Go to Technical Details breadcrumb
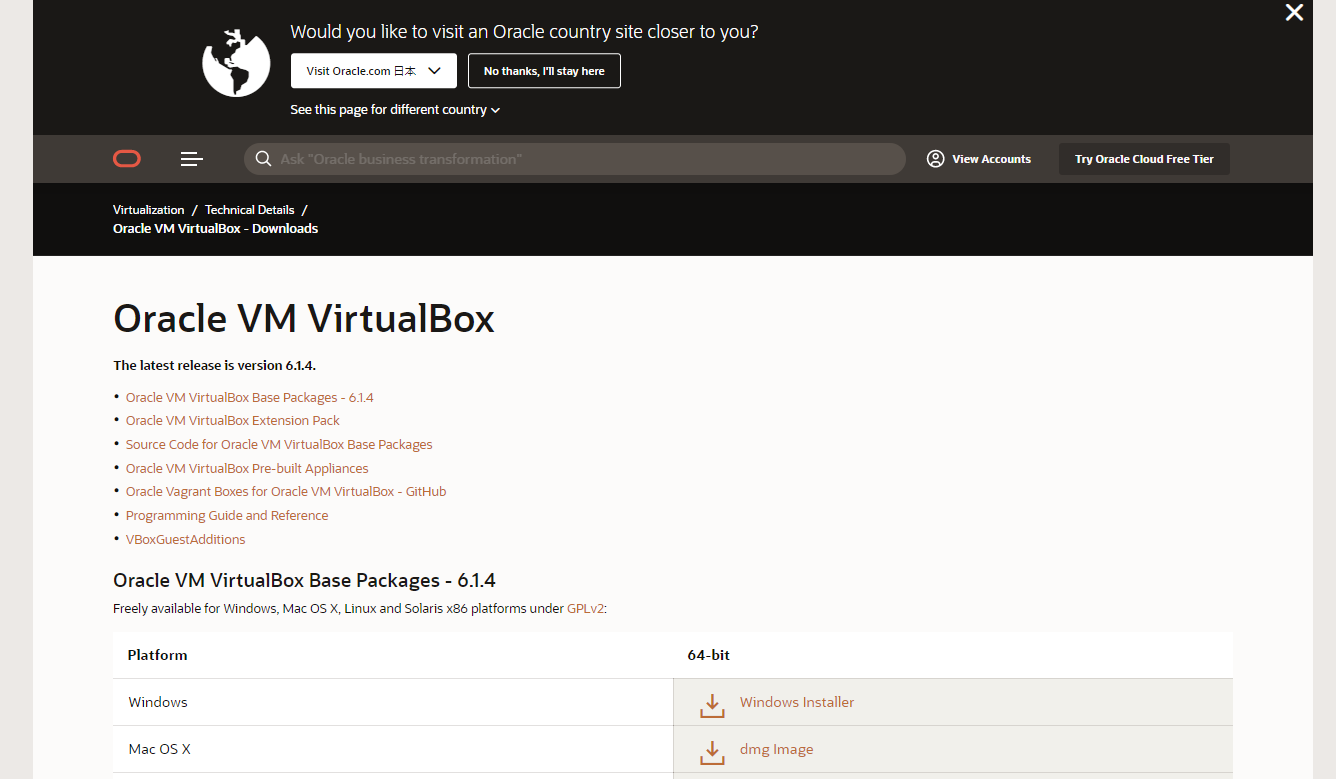 coord(250,210)
